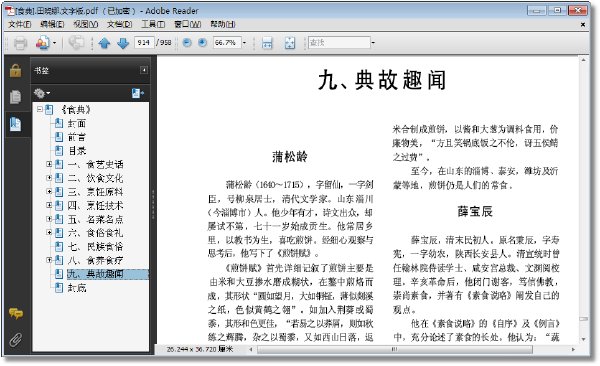Click the horizontal scrollbar left arrow
The height and width of the screenshot is (366, 600).
(251, 349)
